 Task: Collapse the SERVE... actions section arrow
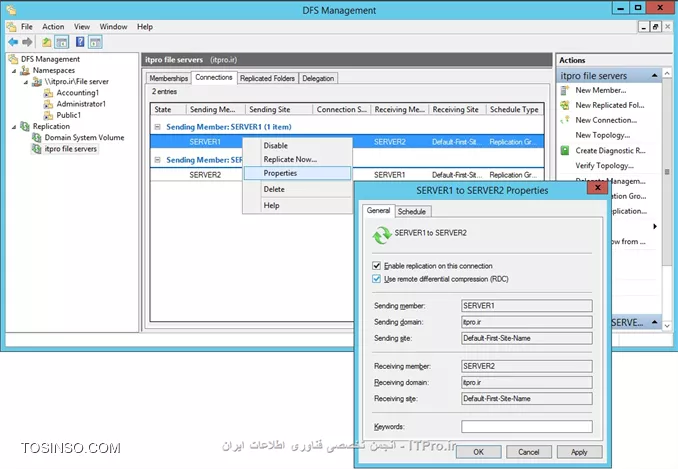pyautogui.click(x=655, y=322)
